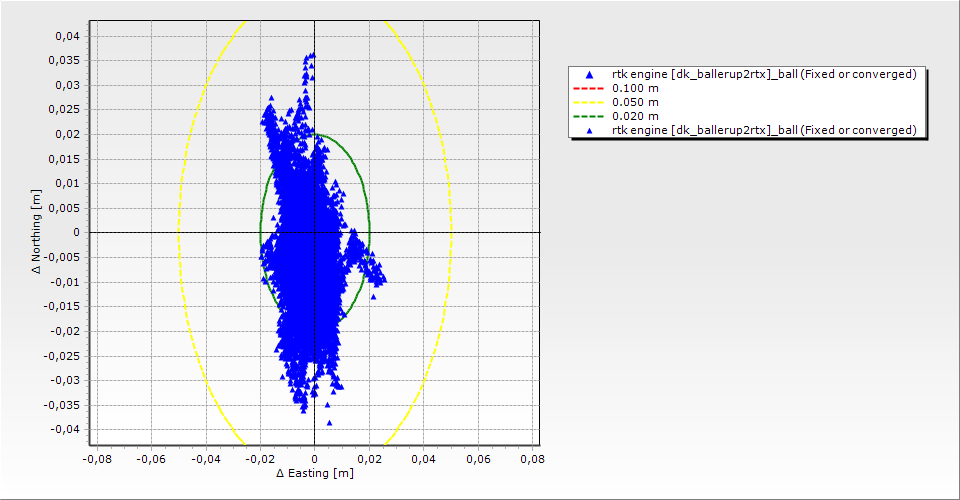Screen dimensions: 960x500
Task: Click the Δ Easting [m] axis title
Action: coord(315,473)
